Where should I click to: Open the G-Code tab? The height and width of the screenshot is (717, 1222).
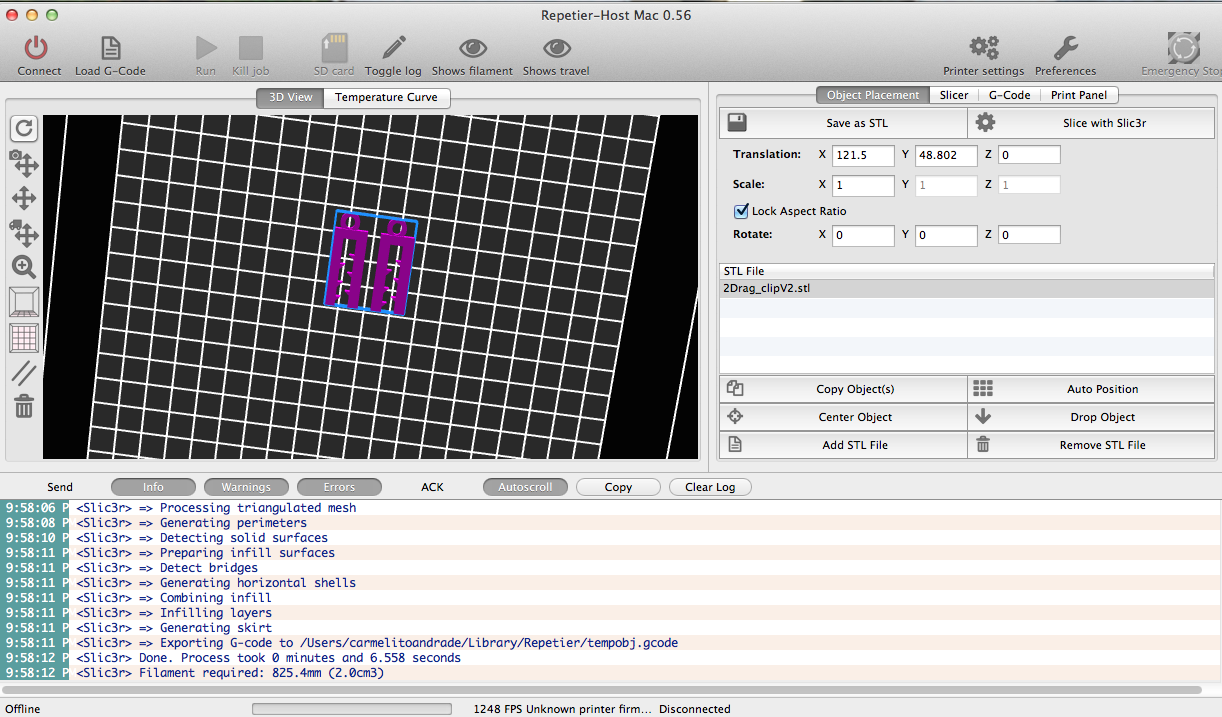coord(1009,95)
